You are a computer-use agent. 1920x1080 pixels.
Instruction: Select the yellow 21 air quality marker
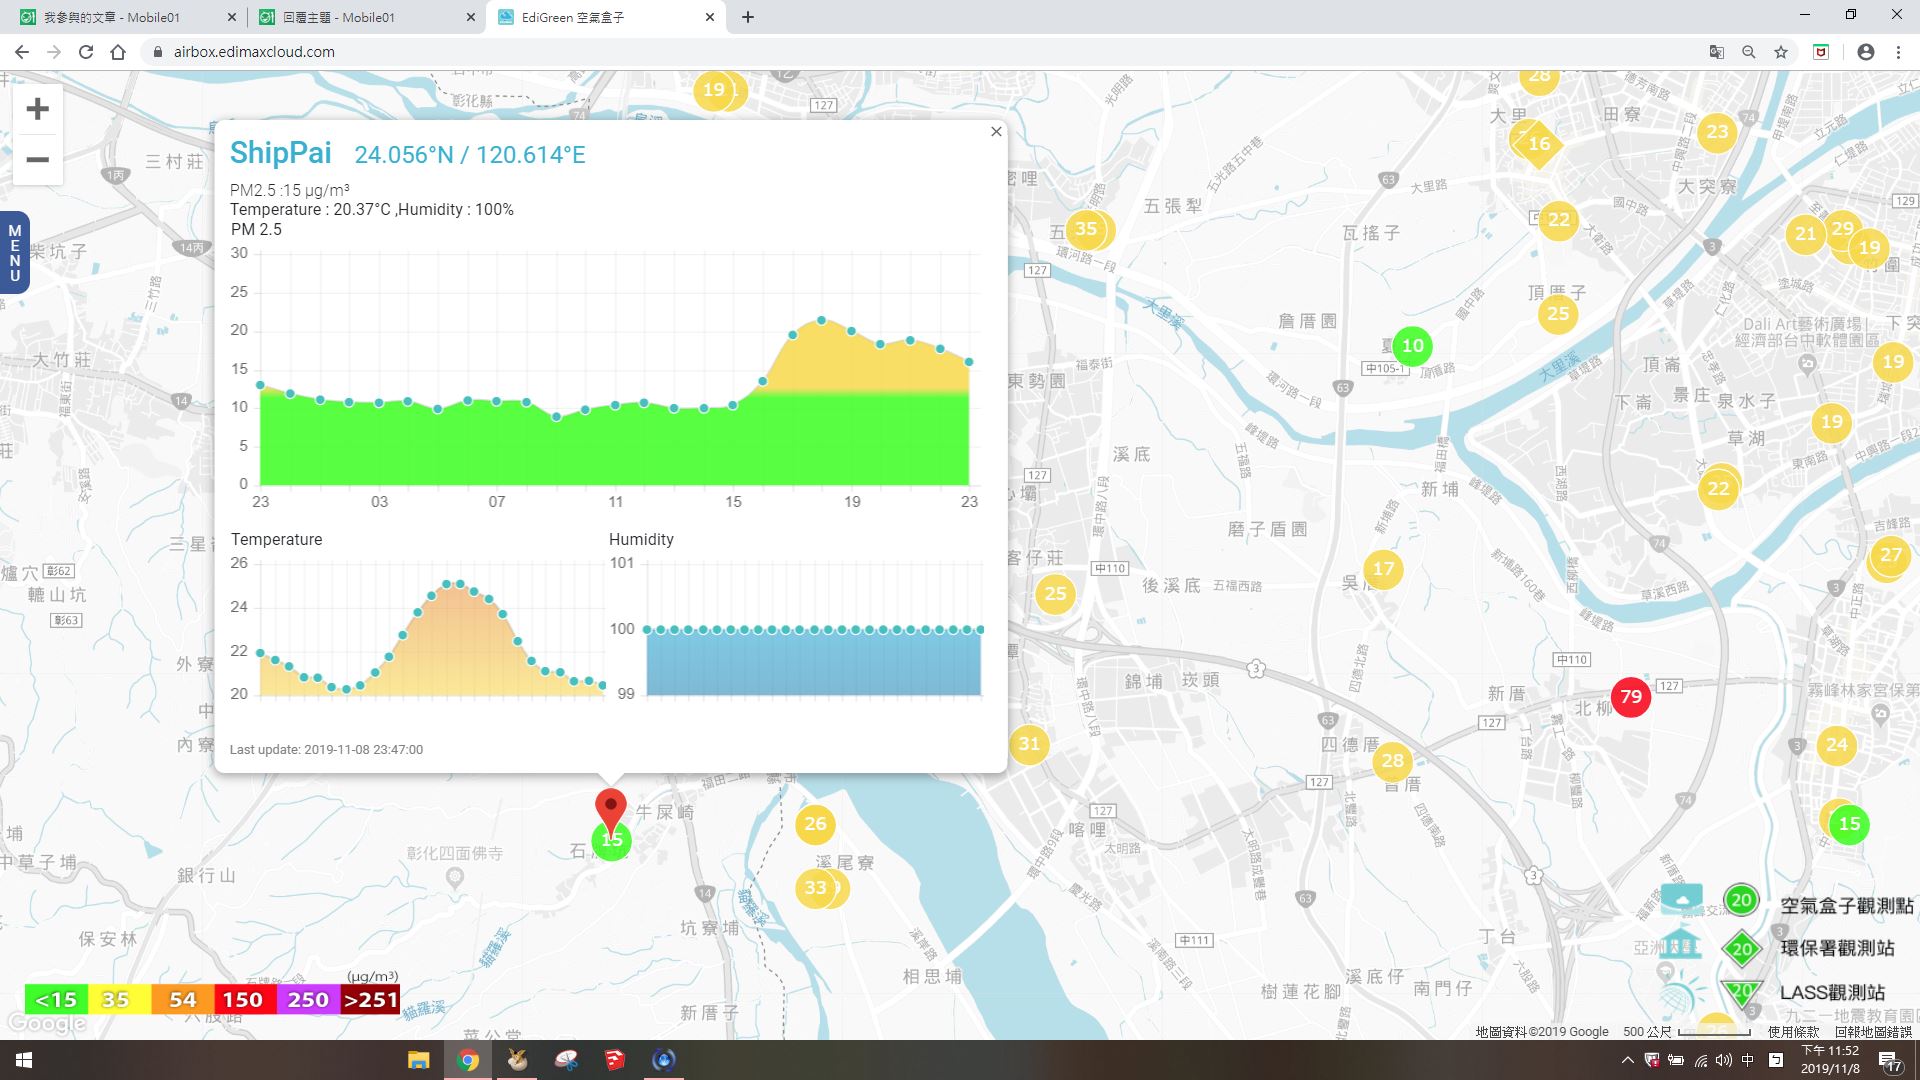pos(1805,234)
